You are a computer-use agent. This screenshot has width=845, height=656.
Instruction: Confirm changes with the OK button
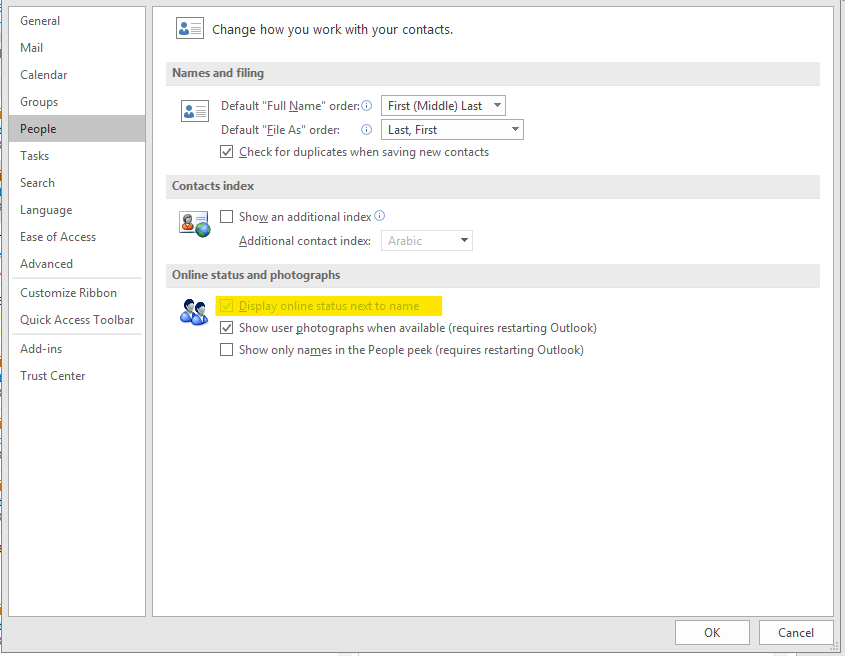(712, 632)
